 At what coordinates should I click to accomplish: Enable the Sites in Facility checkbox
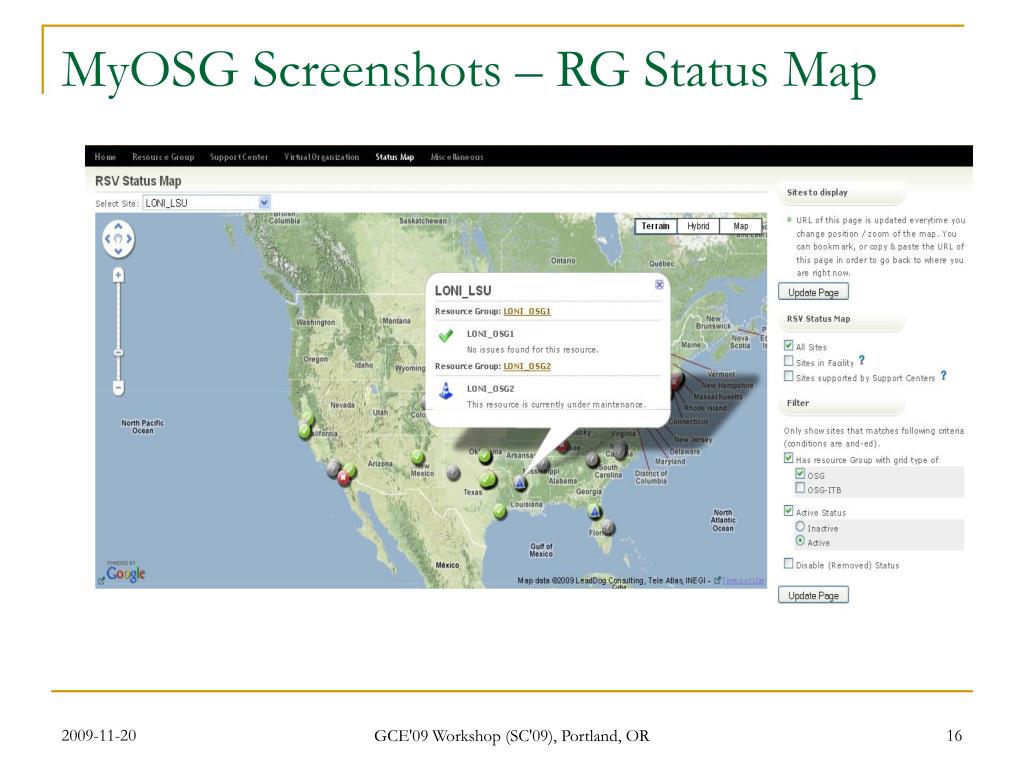788,361
